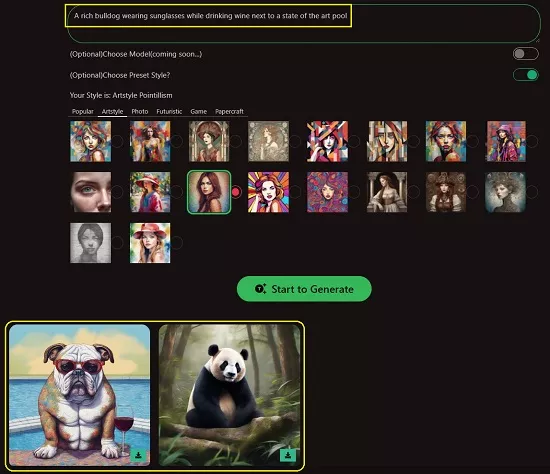
Task: Download the generated bulldog image
Action: tap(138, 455)
